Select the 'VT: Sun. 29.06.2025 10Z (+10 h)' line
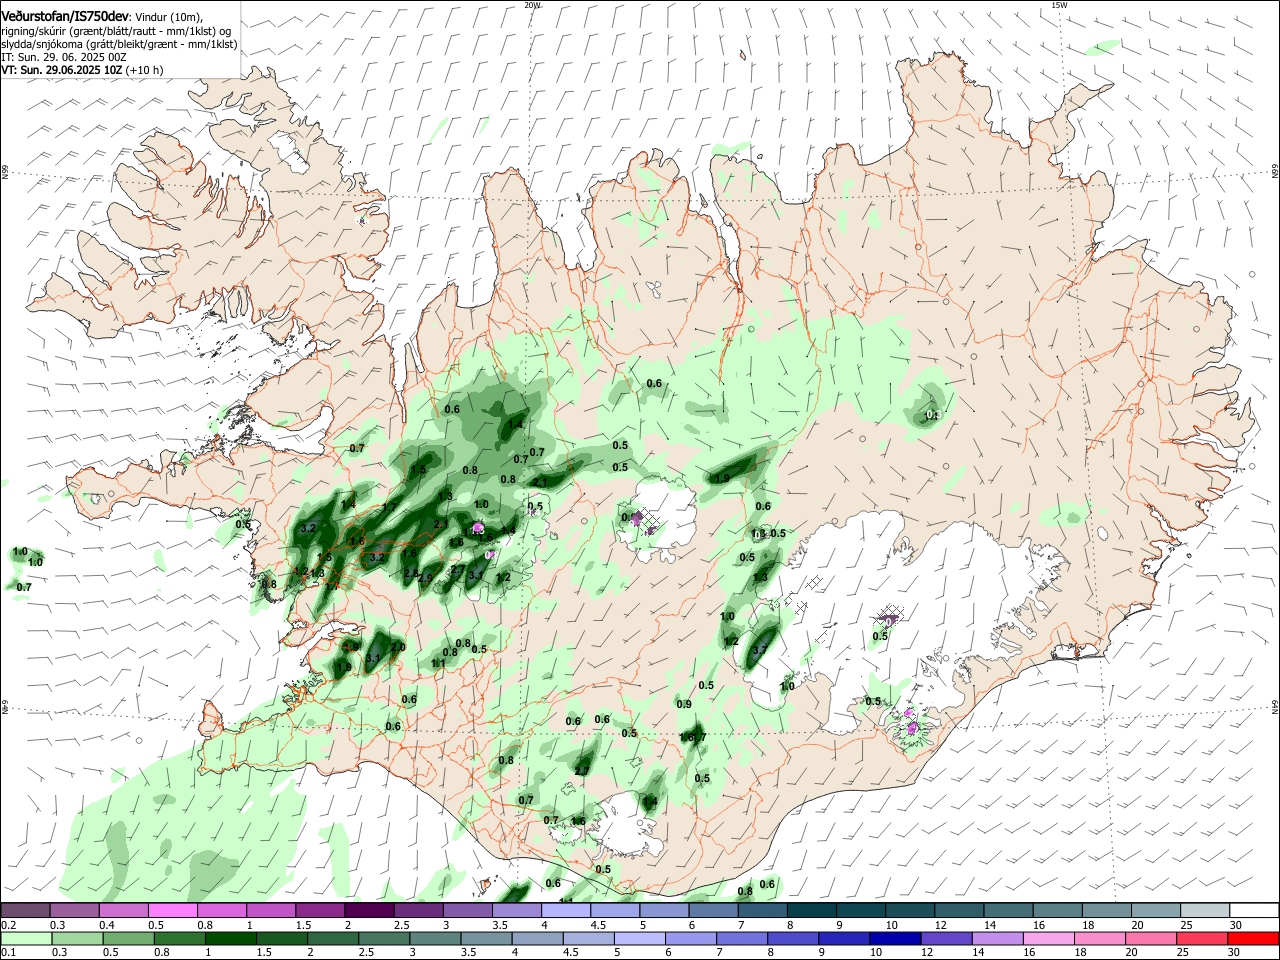The width and height of the screenshot is (1280, 960). pyautogui.click(x=82, y=70)
